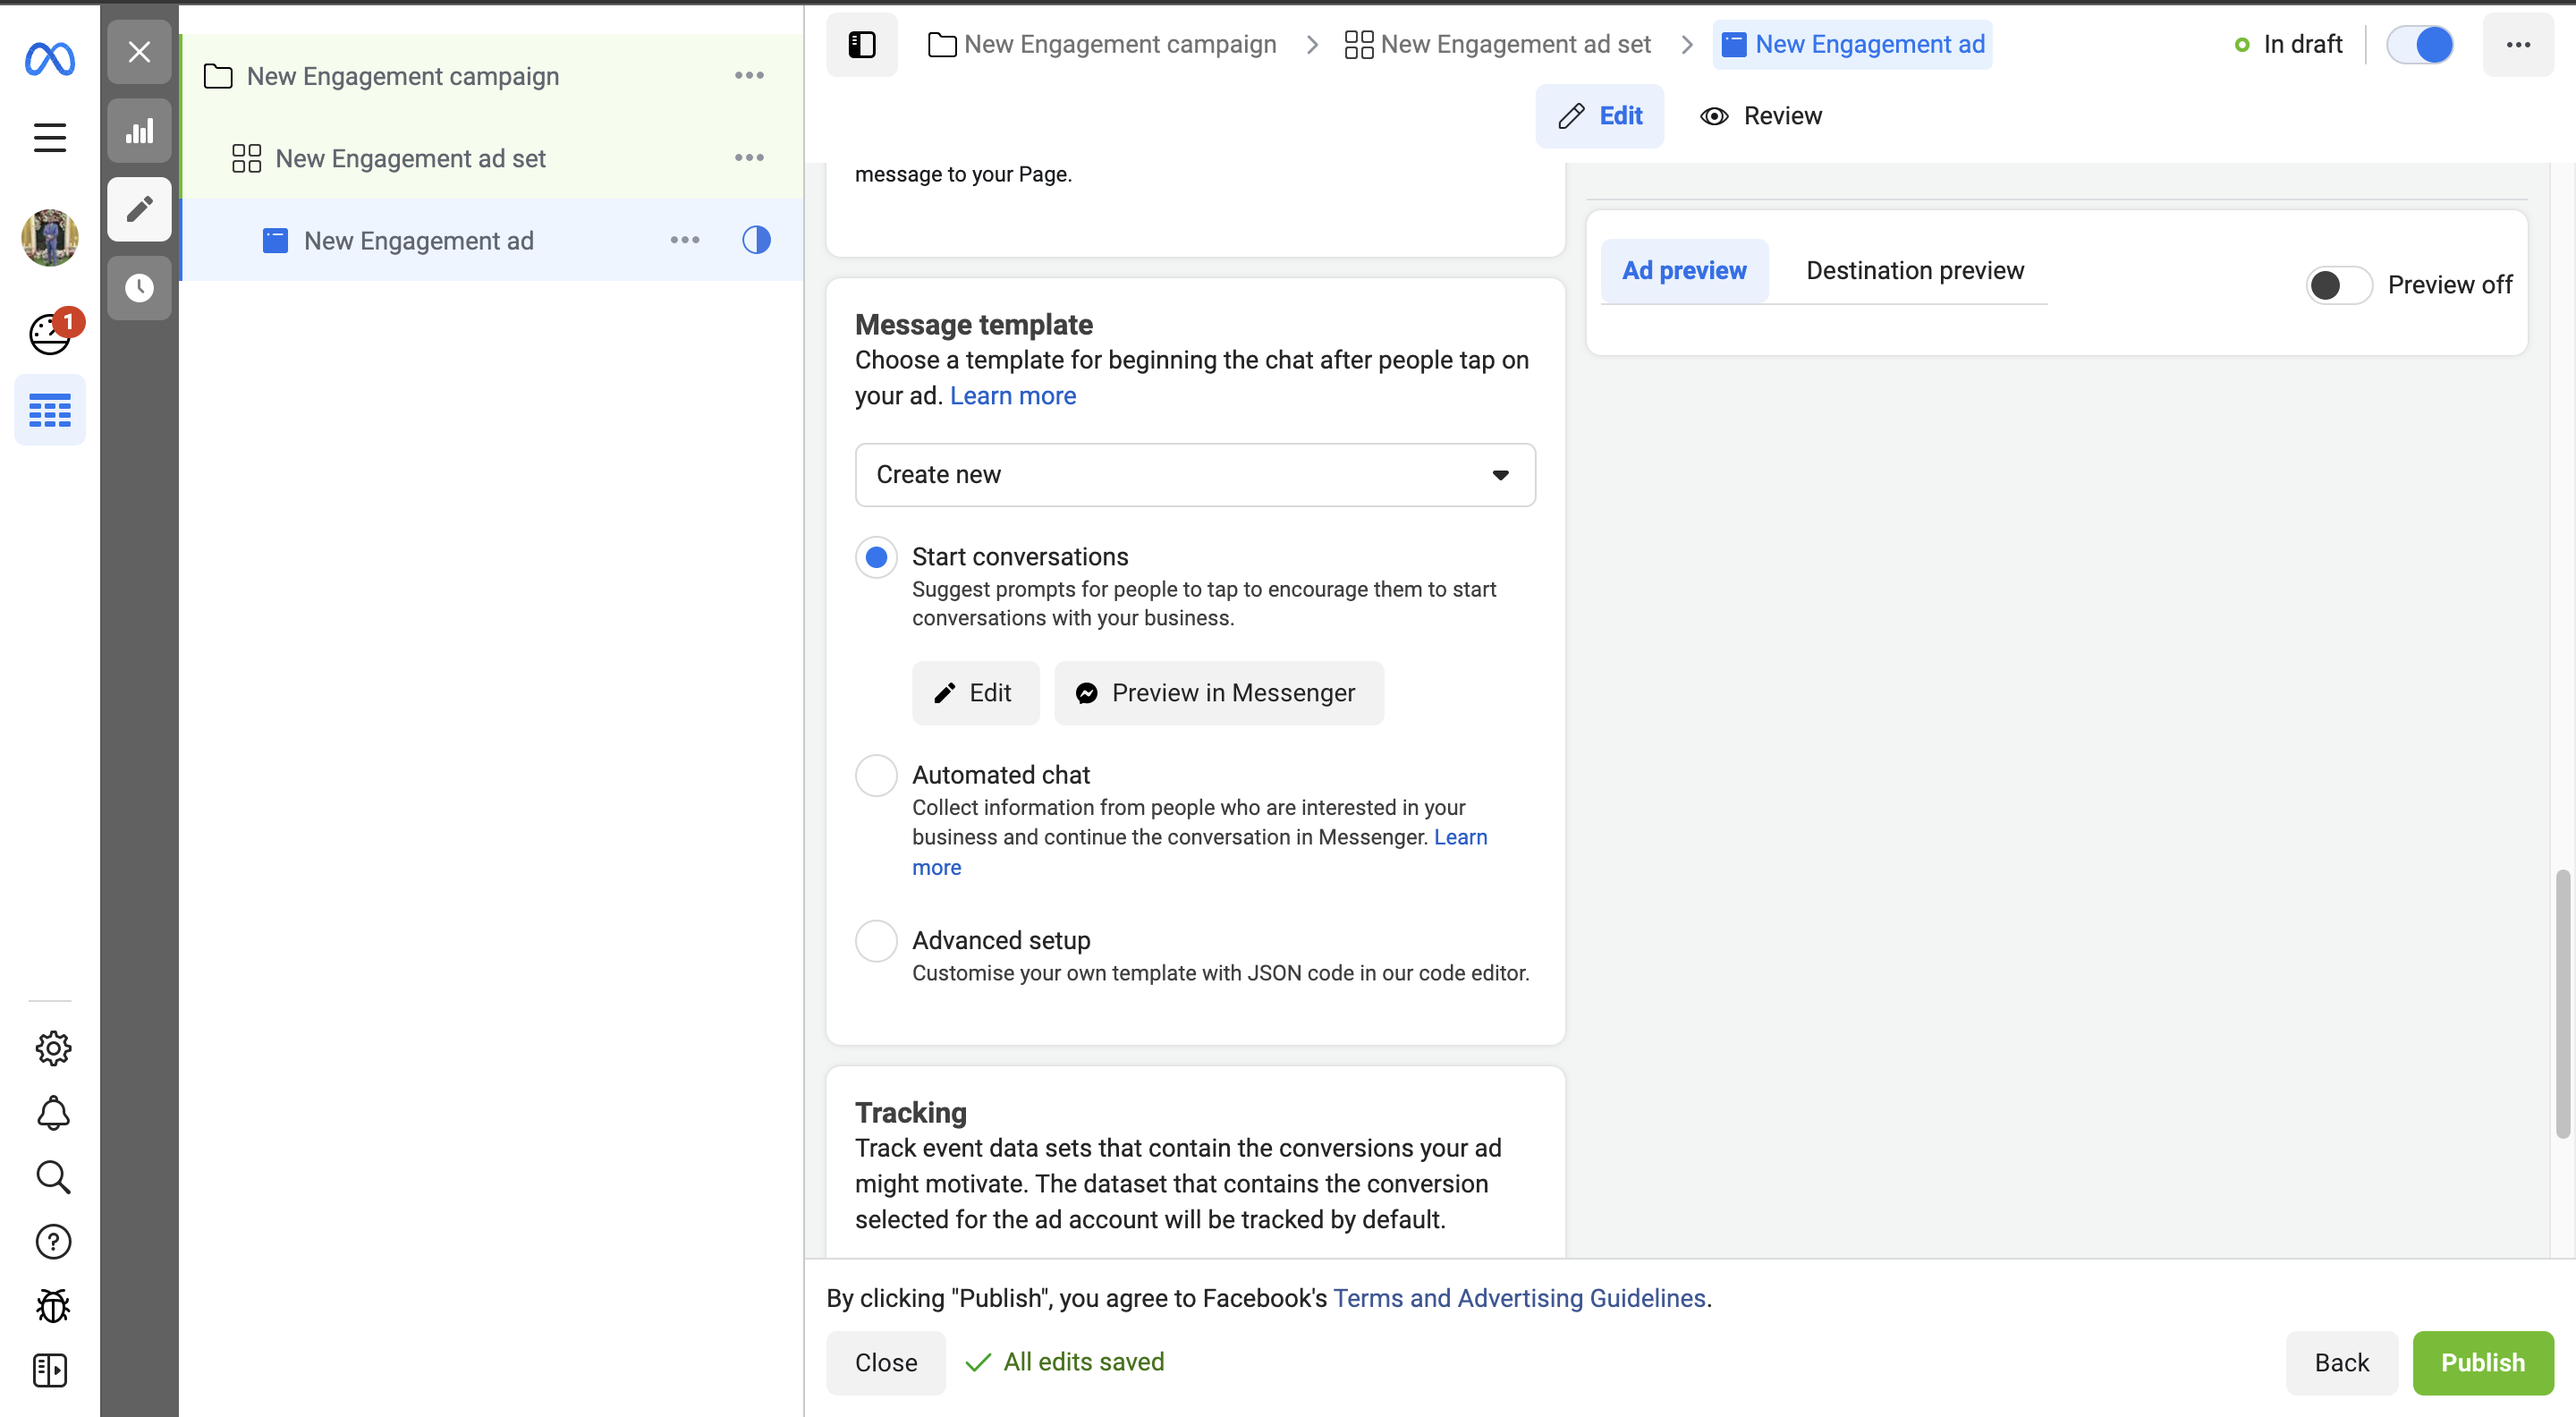
Task: Switch to the Destination preview tab
Action: (x=1914, y=271)
